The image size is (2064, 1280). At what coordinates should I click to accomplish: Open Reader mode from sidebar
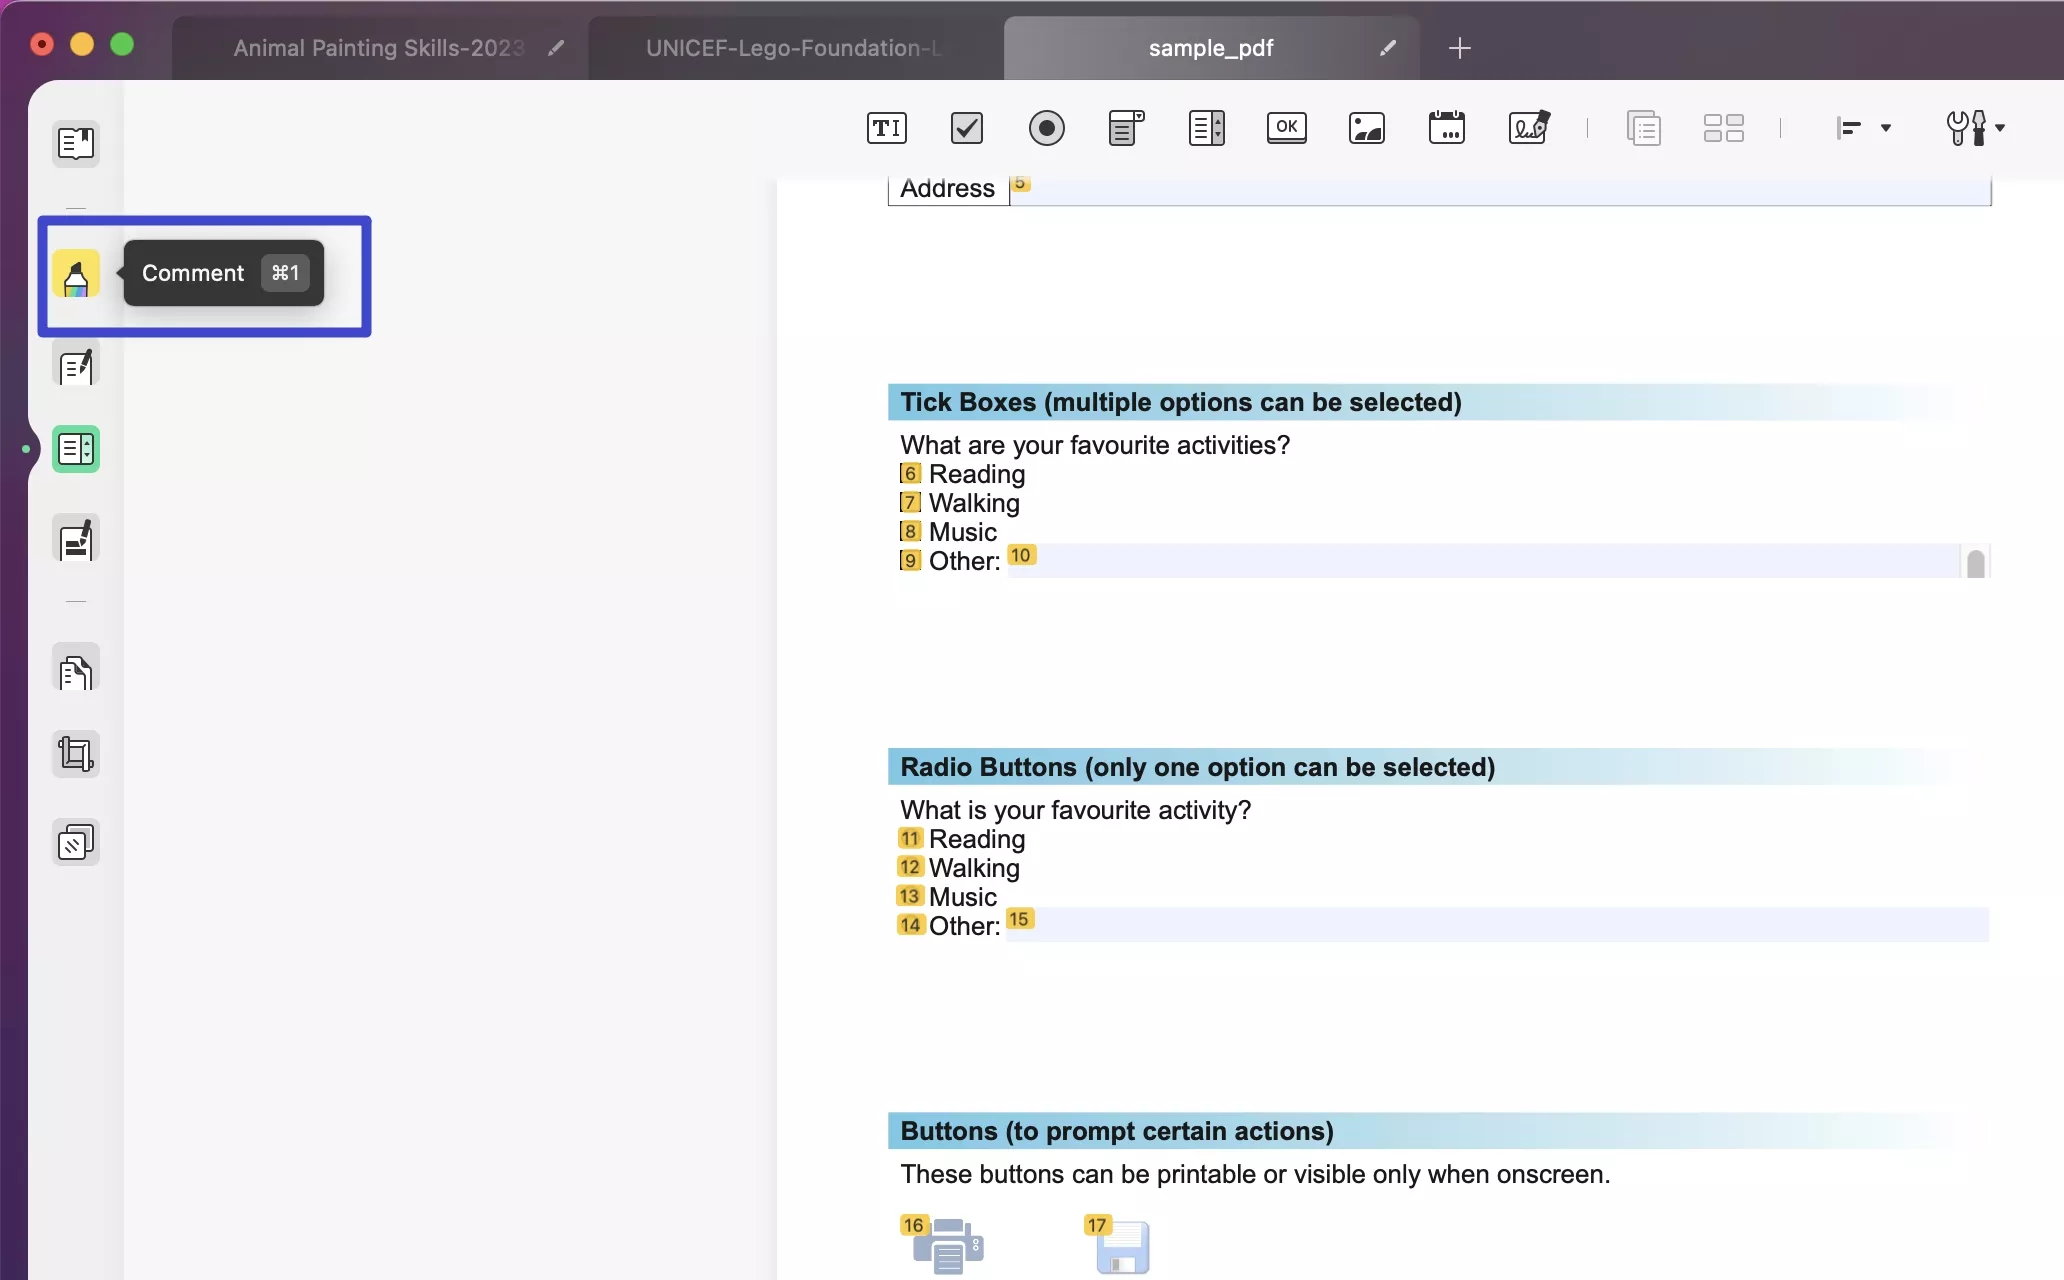[x=76, y=144]
